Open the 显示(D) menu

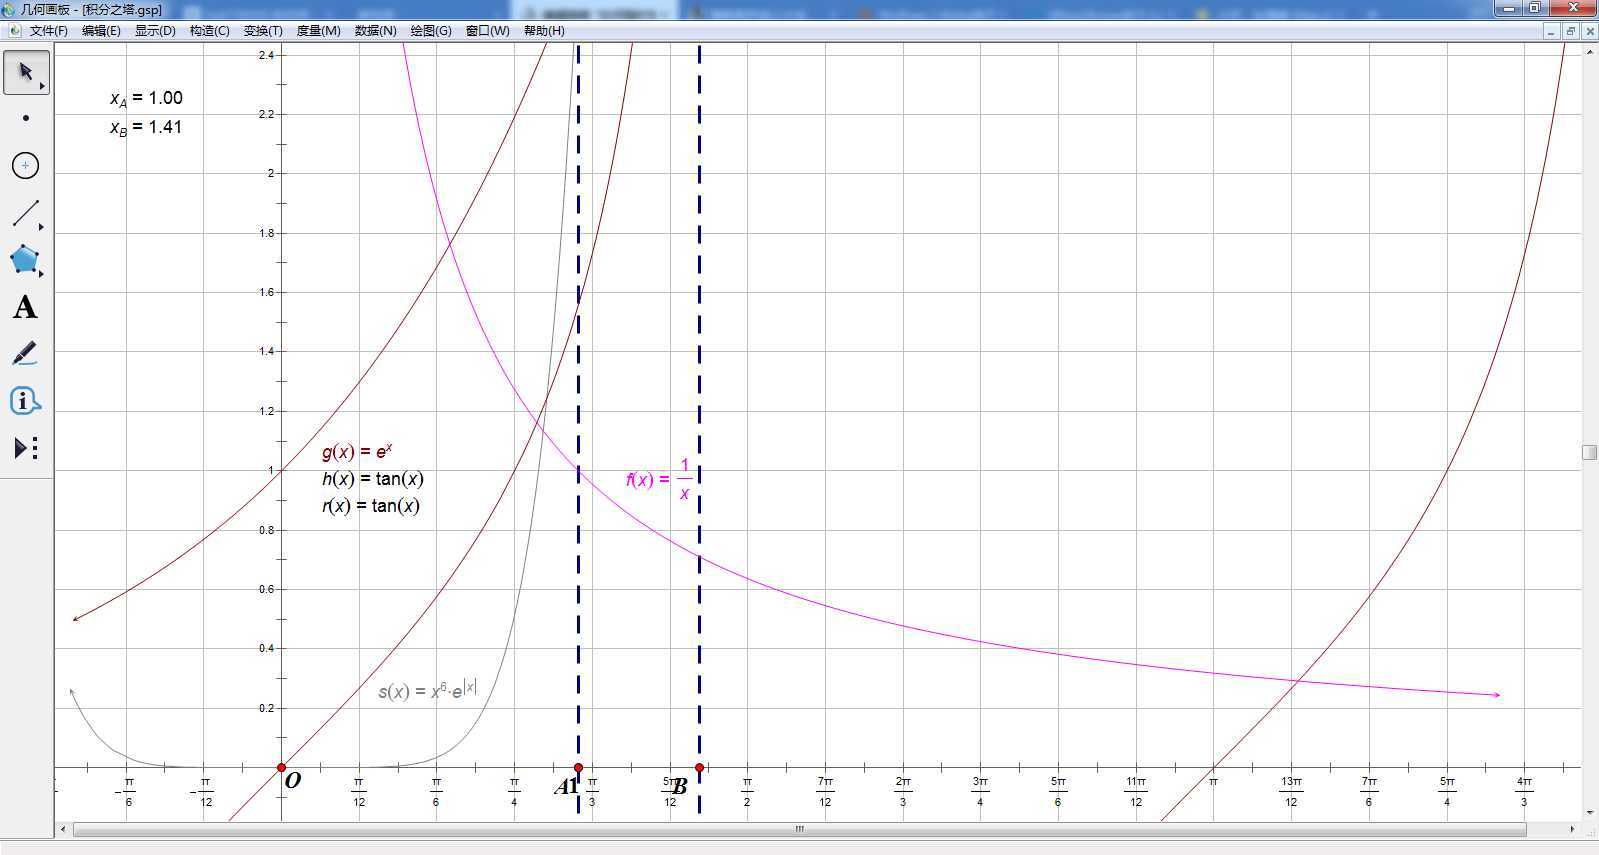155,31
